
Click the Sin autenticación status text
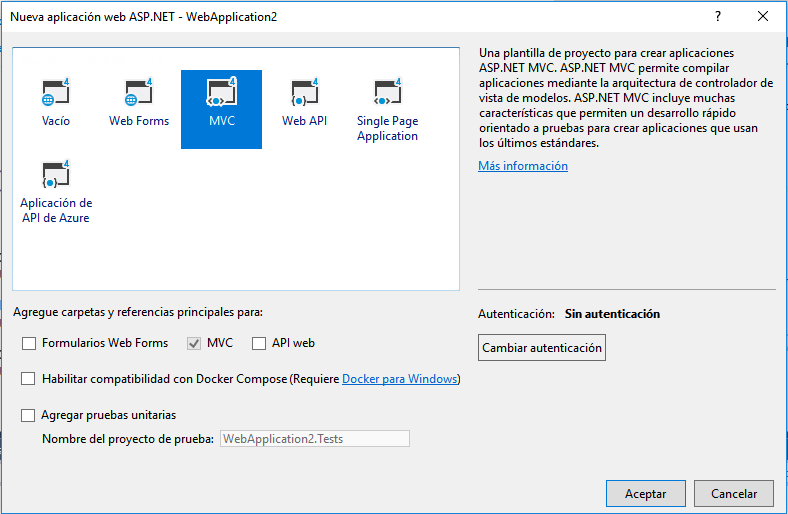coord(612,314)
